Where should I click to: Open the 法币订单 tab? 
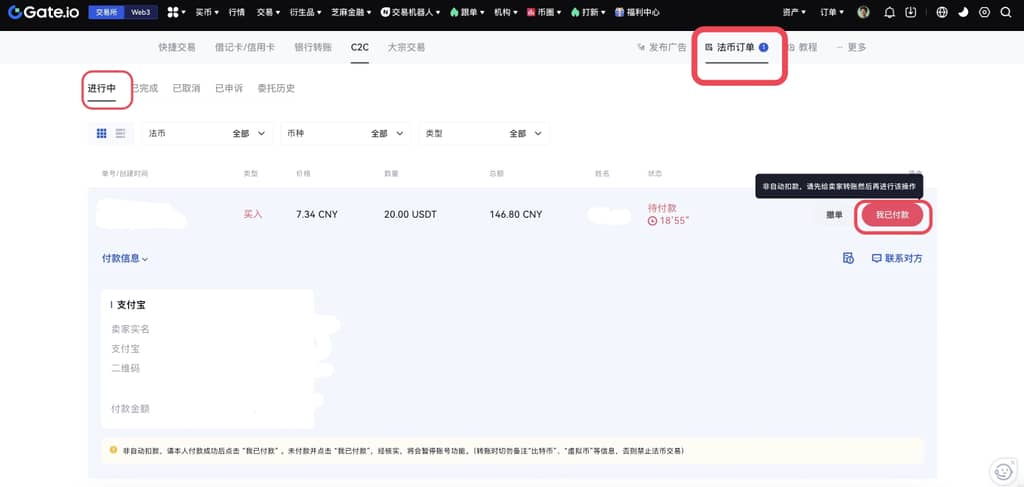736,47
